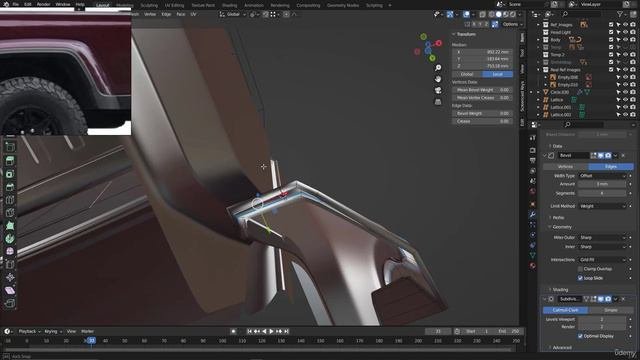Uncheck the Loop Slide checkbox
The image size is (640, 360).
tap(580, 278)
